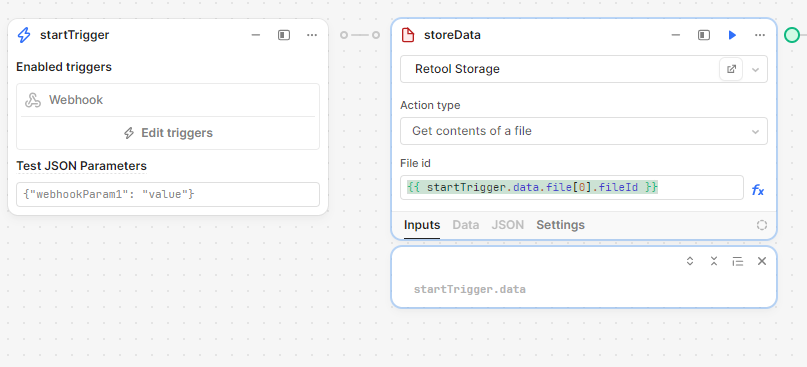This screenshot has height=367, width=807.
Task: Open the Action type dropdown
Action: [x=584, y=131]
